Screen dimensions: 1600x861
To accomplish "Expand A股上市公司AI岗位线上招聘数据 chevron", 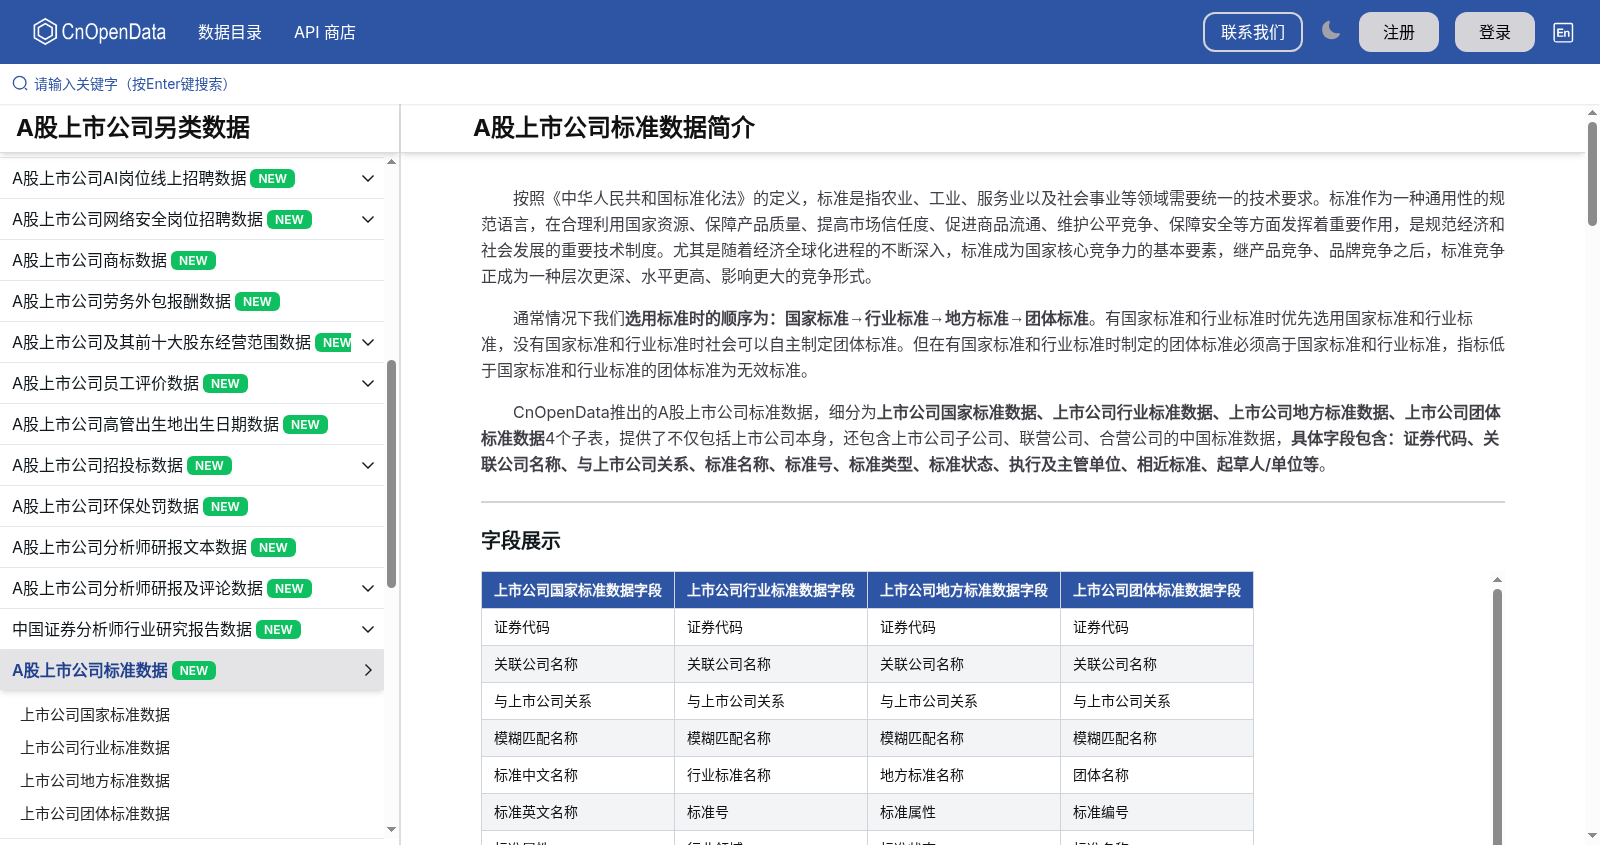I will 368,178.
